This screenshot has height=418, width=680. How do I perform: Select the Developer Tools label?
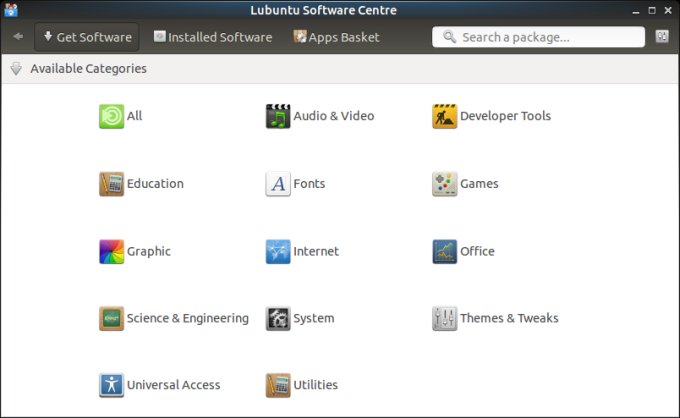[x=505, y=116]
